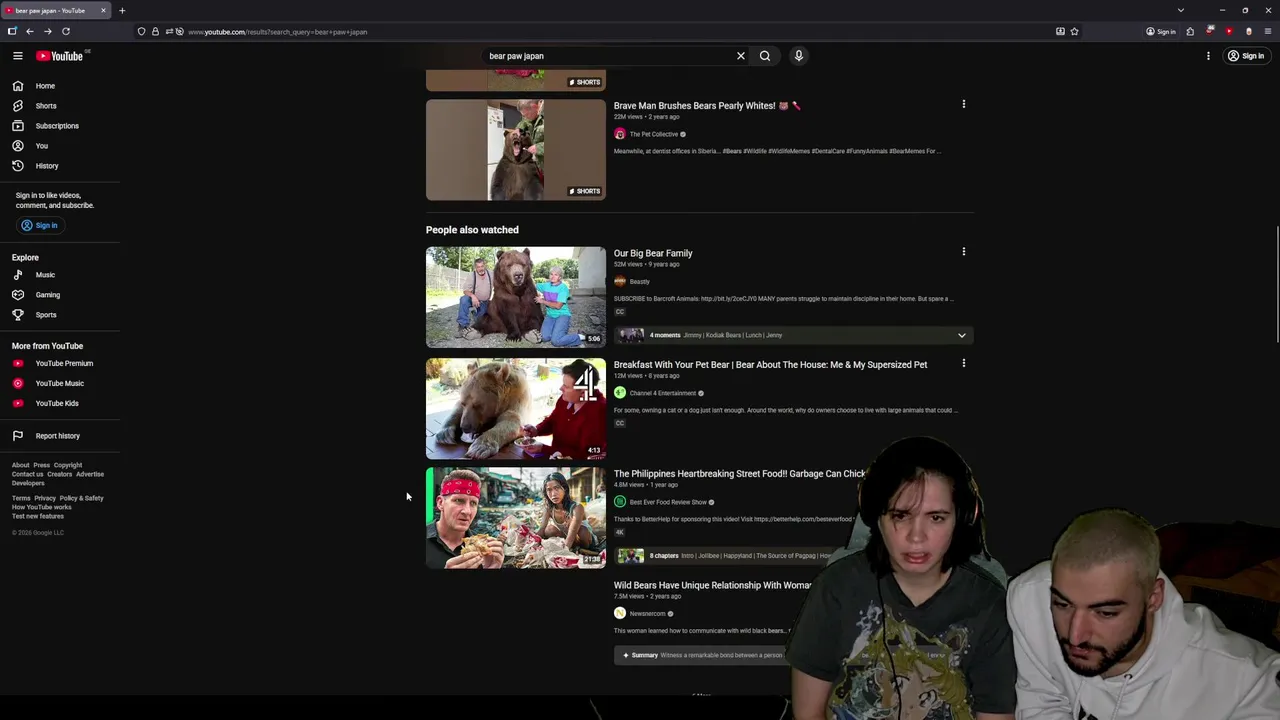The image size is (1280, 720).
Task: Open options for Breakfast With Your Pet Bear
Action: 964,363
